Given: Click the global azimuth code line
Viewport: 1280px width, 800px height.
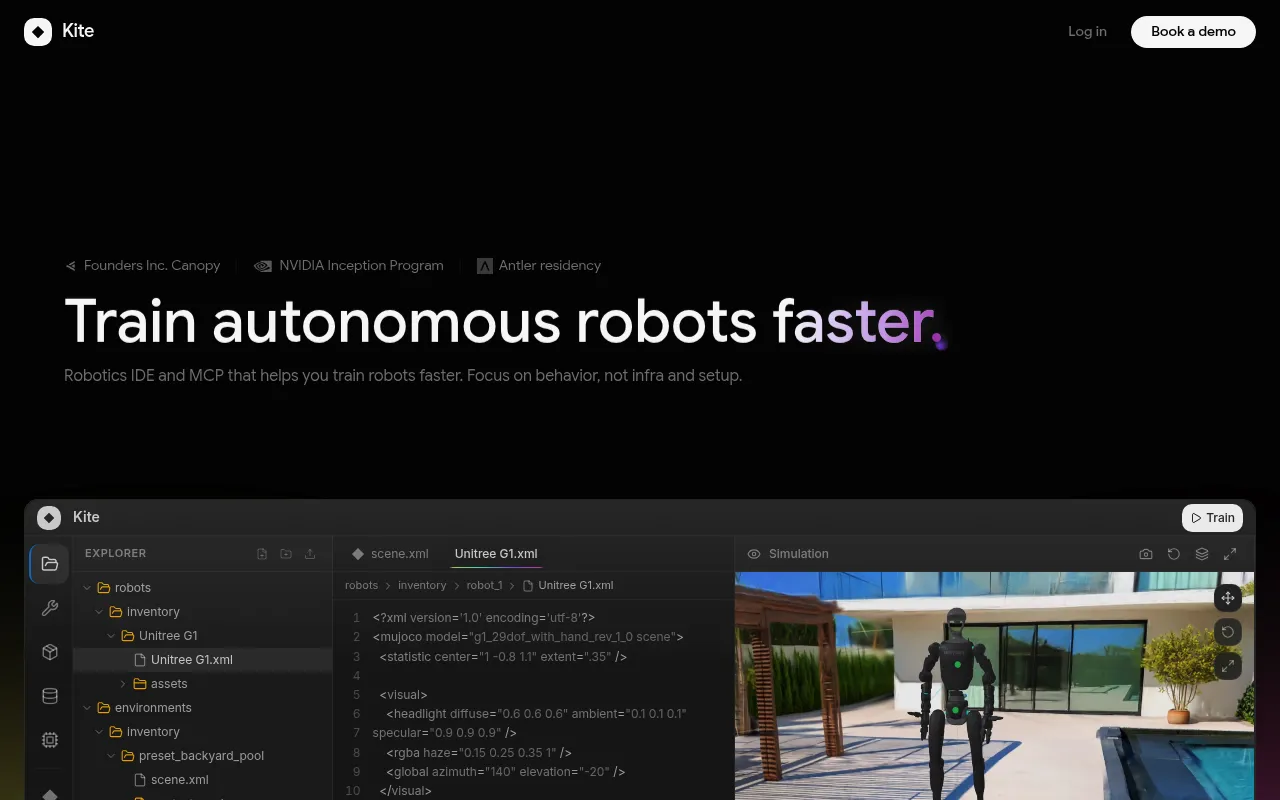Looking at the screenshot, I should [x=506, y=772].
